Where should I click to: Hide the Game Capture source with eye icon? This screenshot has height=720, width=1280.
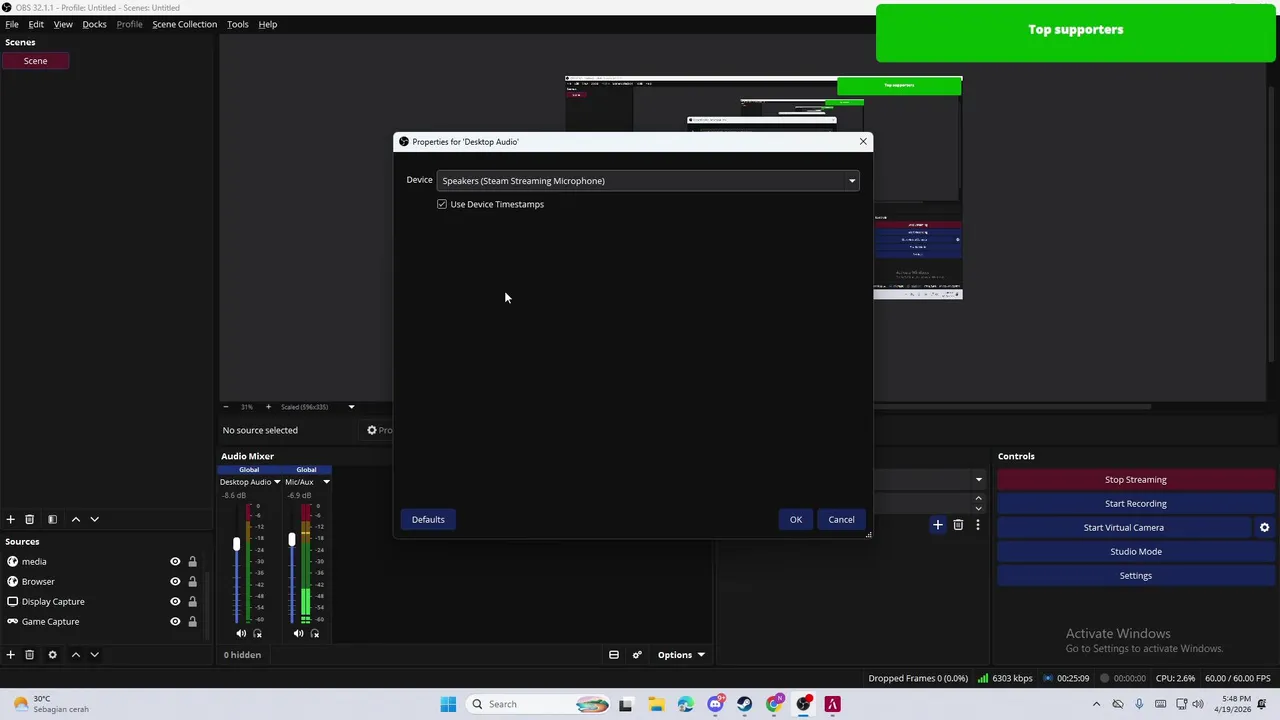coord(175,621)
